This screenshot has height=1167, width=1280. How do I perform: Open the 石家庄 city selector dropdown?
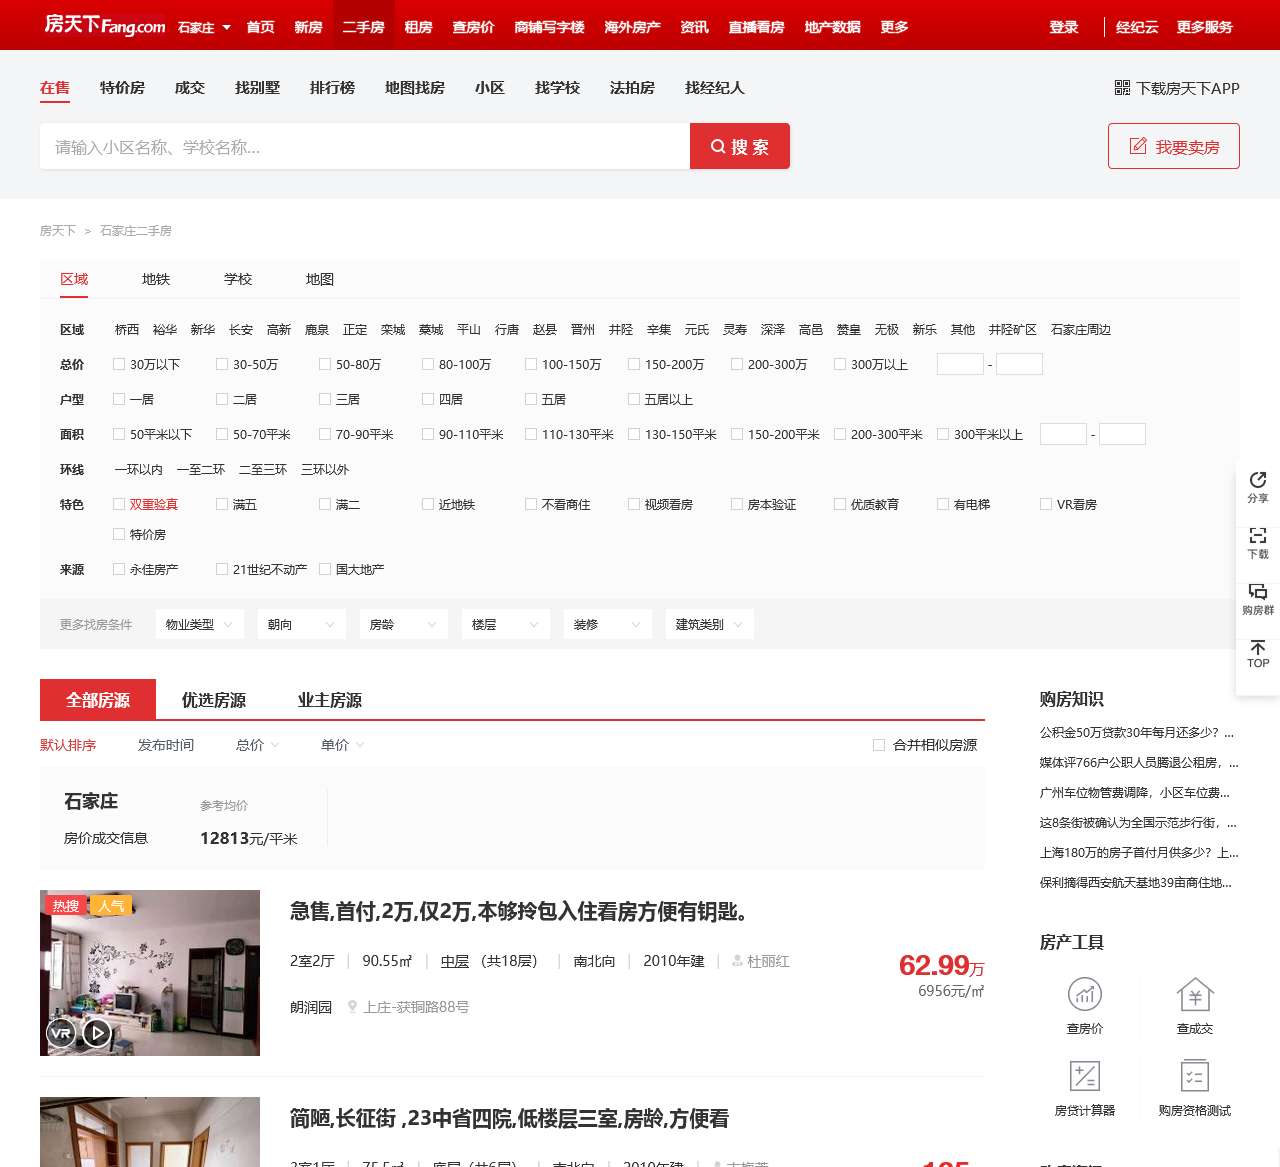tap(201, 27)
